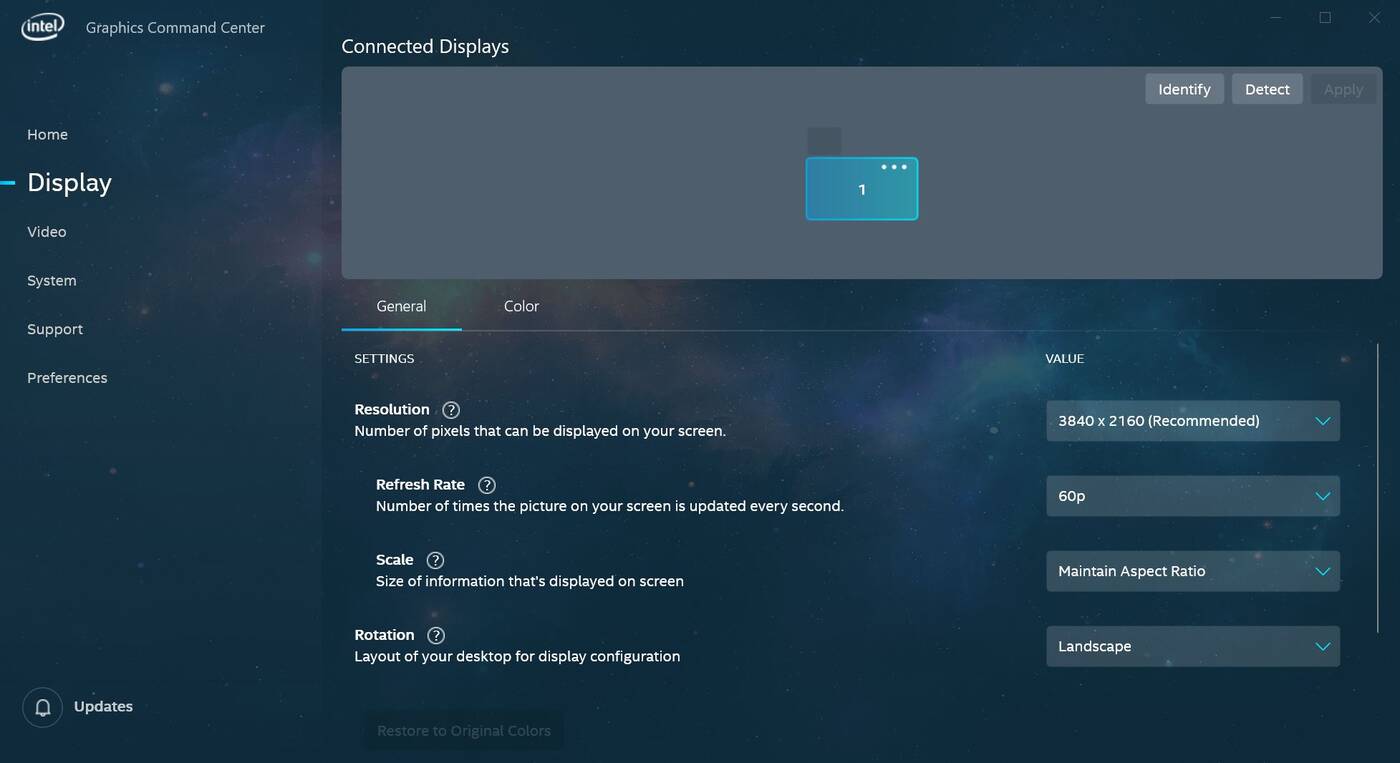Image resolution: width=1400 pixels, height=763 pixels.
Task: Select the display 1 monitor thumbnail
Action: point(861,190)
